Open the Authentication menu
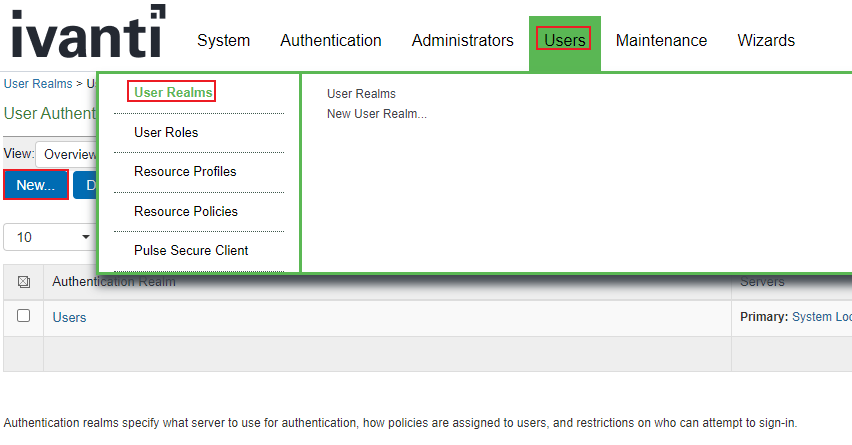852x445 pixels. click(x=330, y=41)
